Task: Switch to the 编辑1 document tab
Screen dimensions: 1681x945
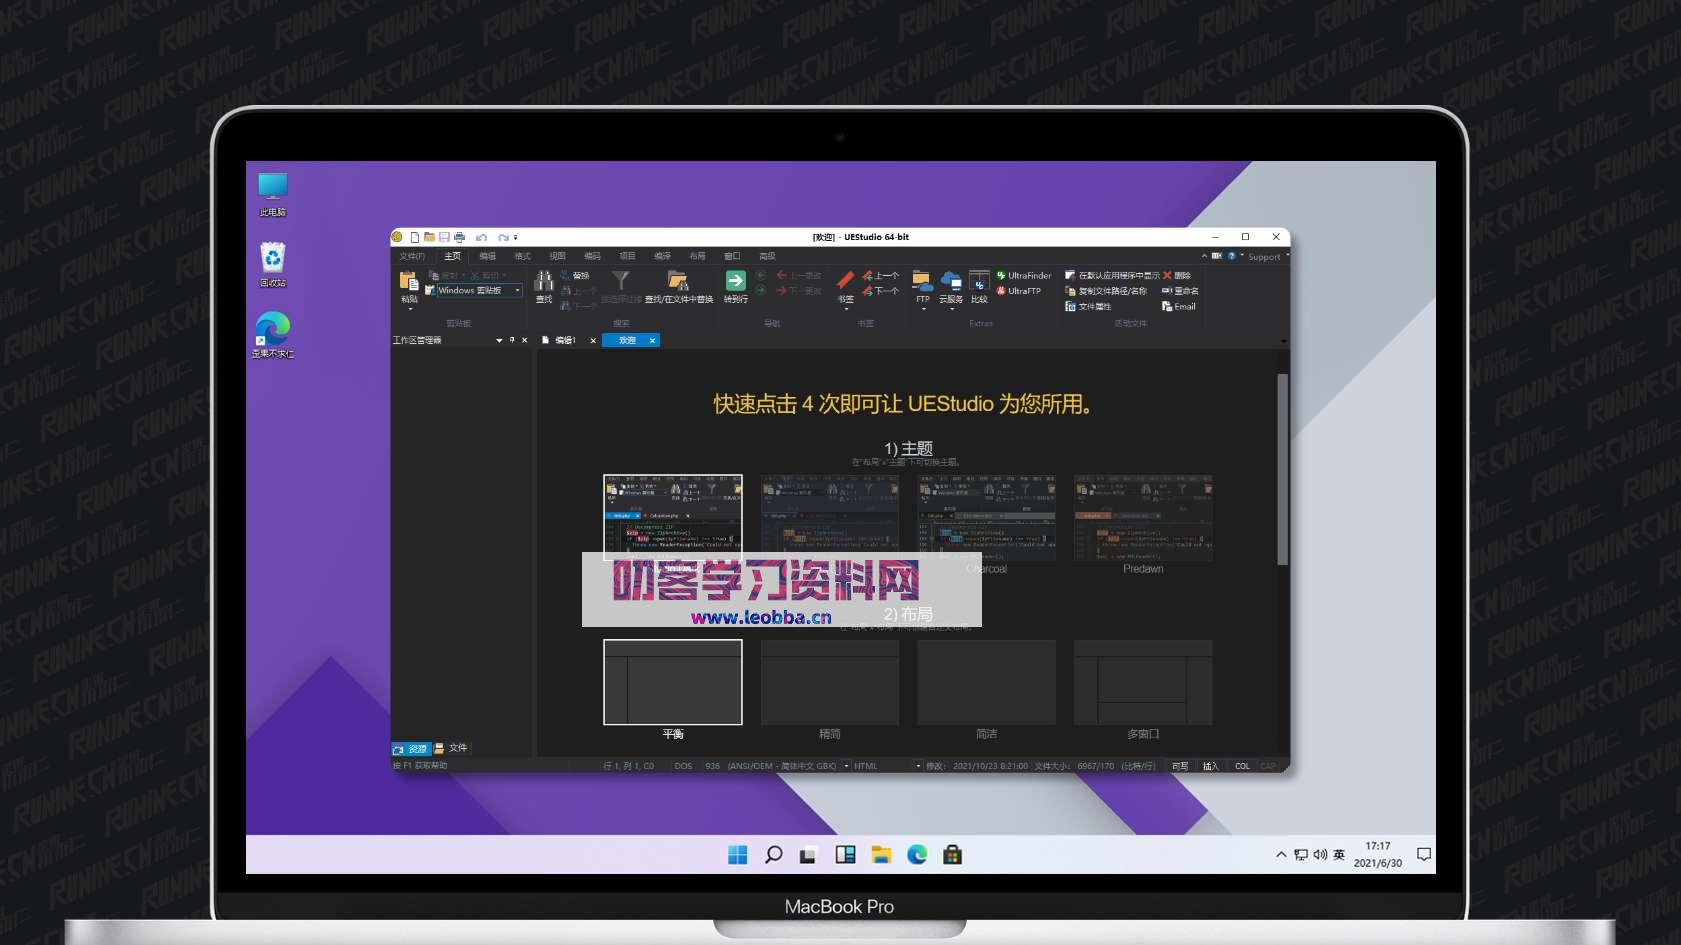Action: pos(565,341)
